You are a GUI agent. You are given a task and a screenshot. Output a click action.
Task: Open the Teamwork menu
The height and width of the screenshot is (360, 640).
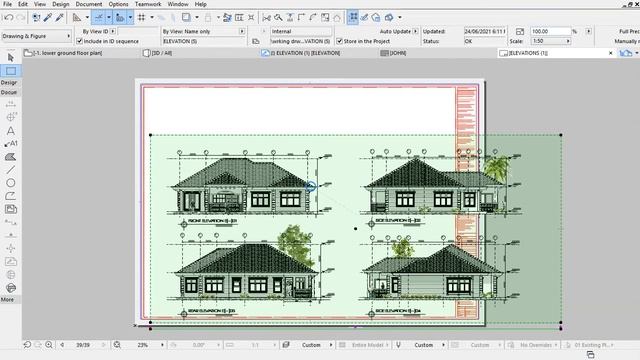148,4
